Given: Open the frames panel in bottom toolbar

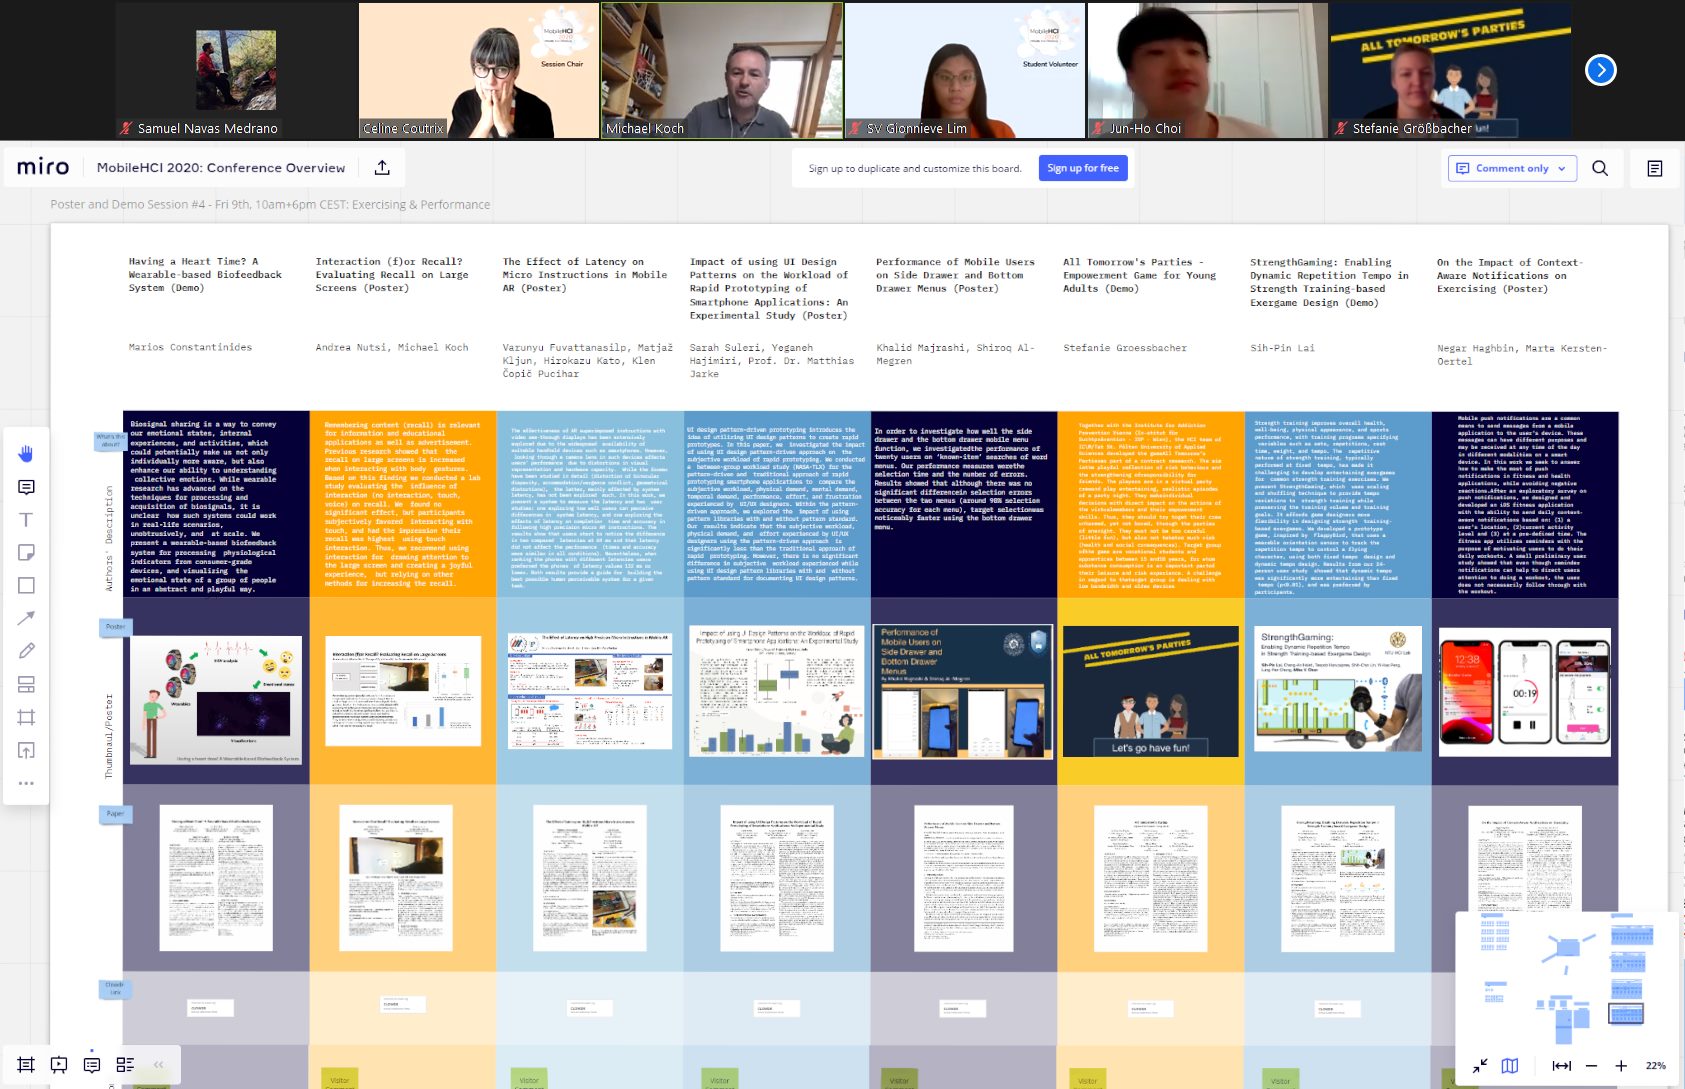Looking at the screenshot, I should point(26,1065).
